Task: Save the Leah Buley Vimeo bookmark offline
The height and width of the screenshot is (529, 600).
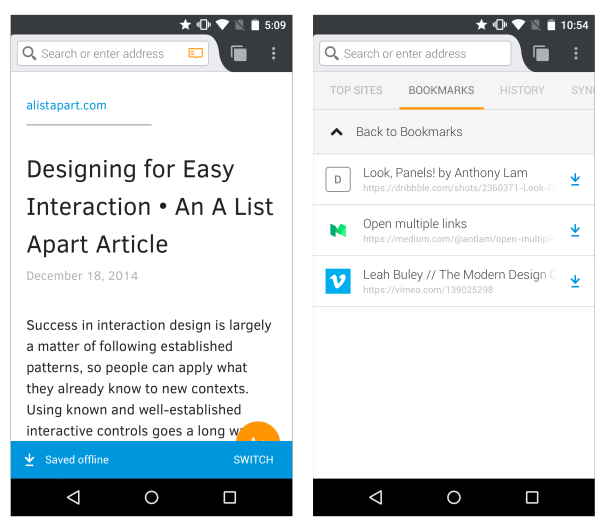Action: point(575,282)
